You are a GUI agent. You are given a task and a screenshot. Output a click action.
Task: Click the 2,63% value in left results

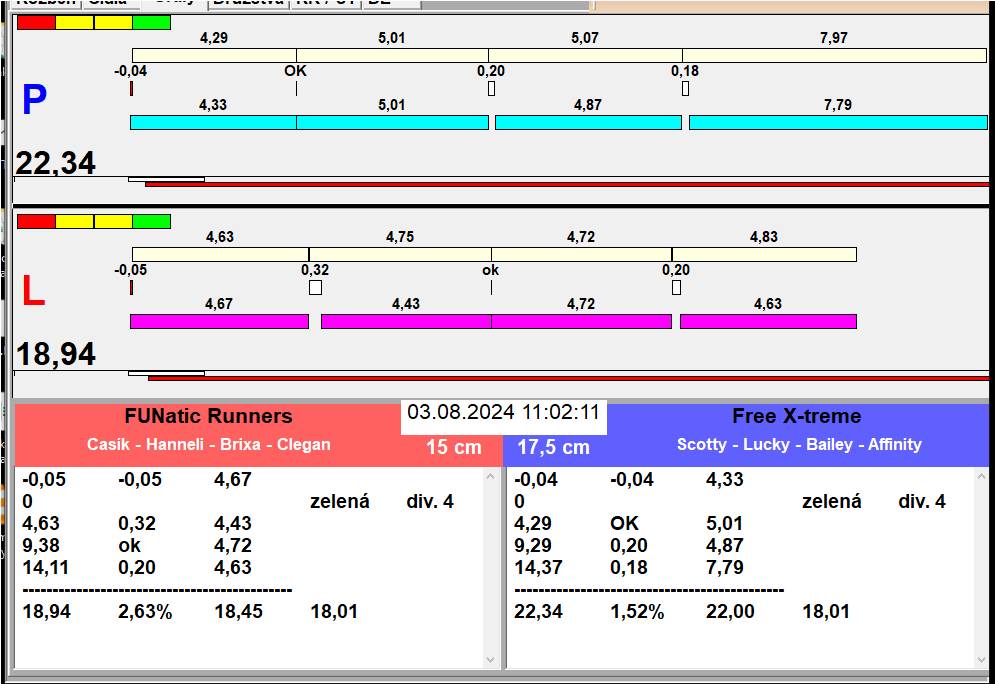click(x=145, y=612)
